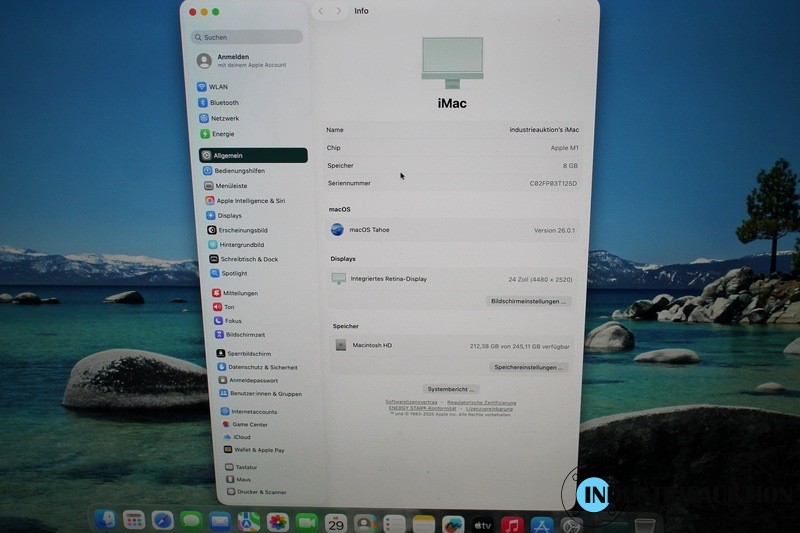Open Wallet & Apple Pay settings

coord(258,450)
